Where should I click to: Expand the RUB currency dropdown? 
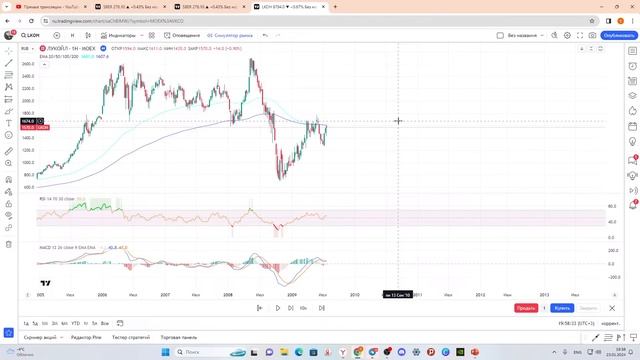click(x=27, y=49)
